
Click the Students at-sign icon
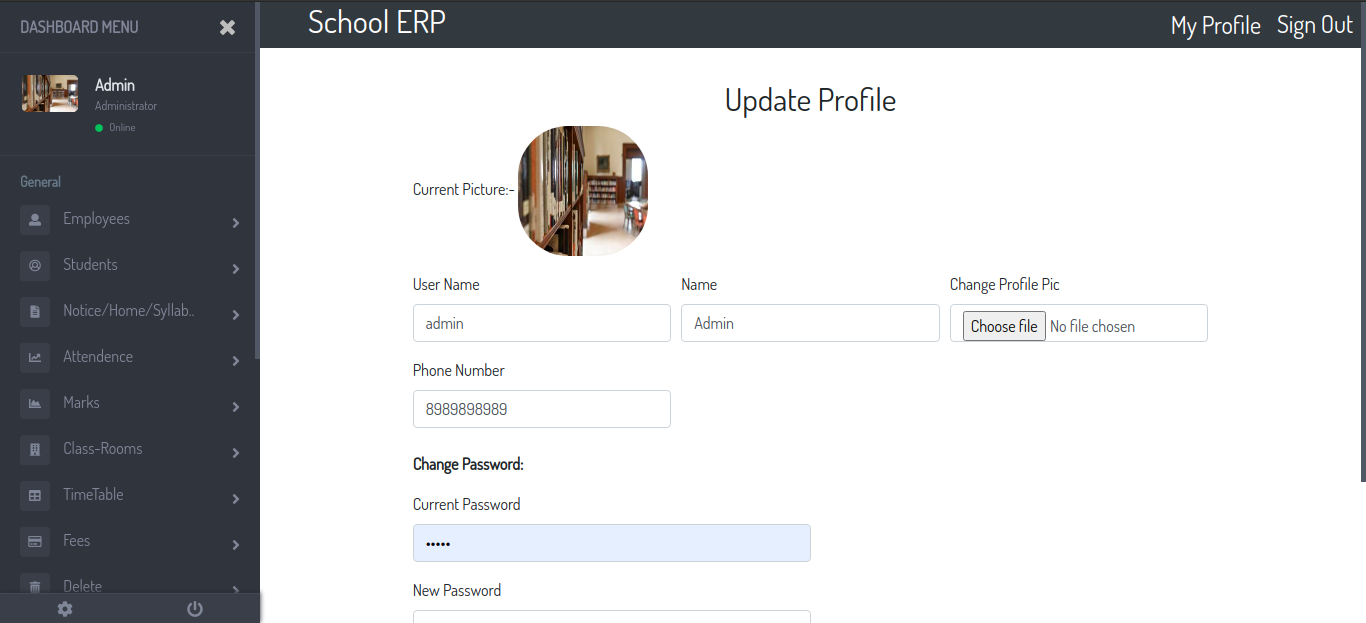pos(35,265)
